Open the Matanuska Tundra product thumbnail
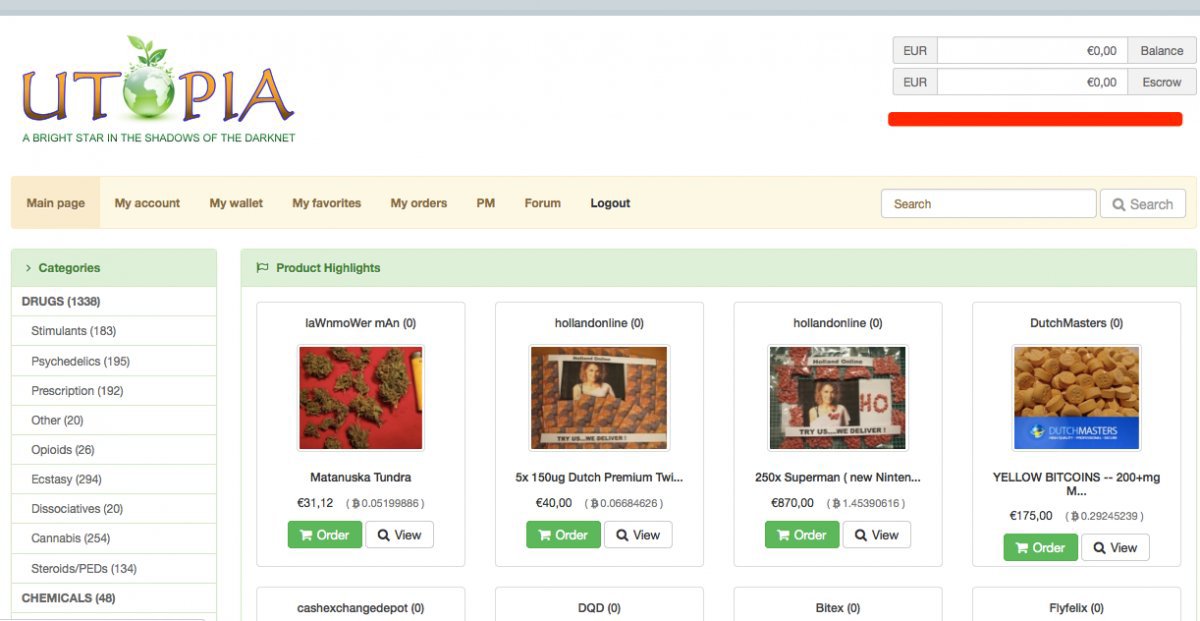1200x621 pixels. click(360, 396)
